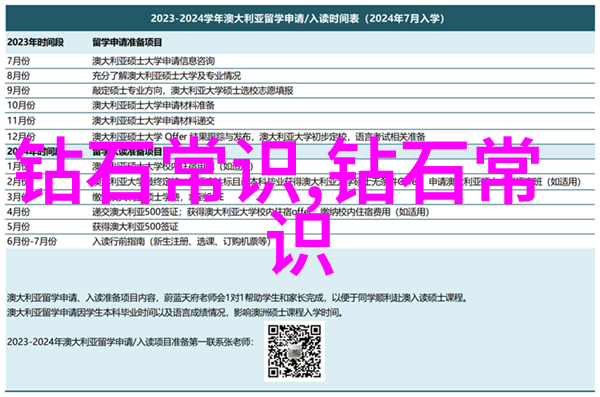Select the '留学申请准备项目' header in the top row
Viewport: 600px width, 397px height.
coord(127,42)
